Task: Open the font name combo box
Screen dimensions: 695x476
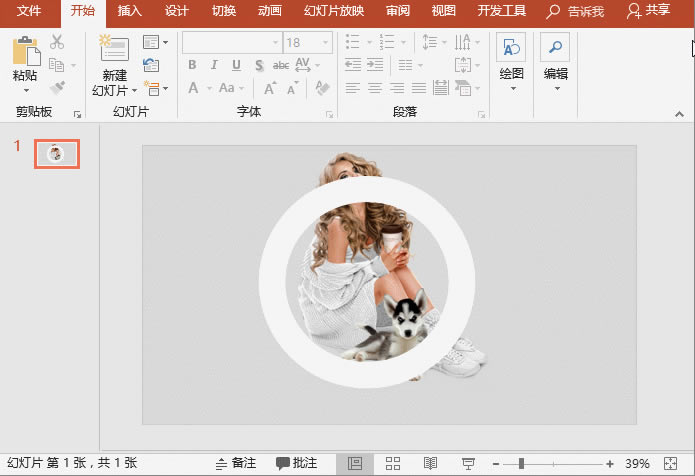Action: (x=231, y=43)
